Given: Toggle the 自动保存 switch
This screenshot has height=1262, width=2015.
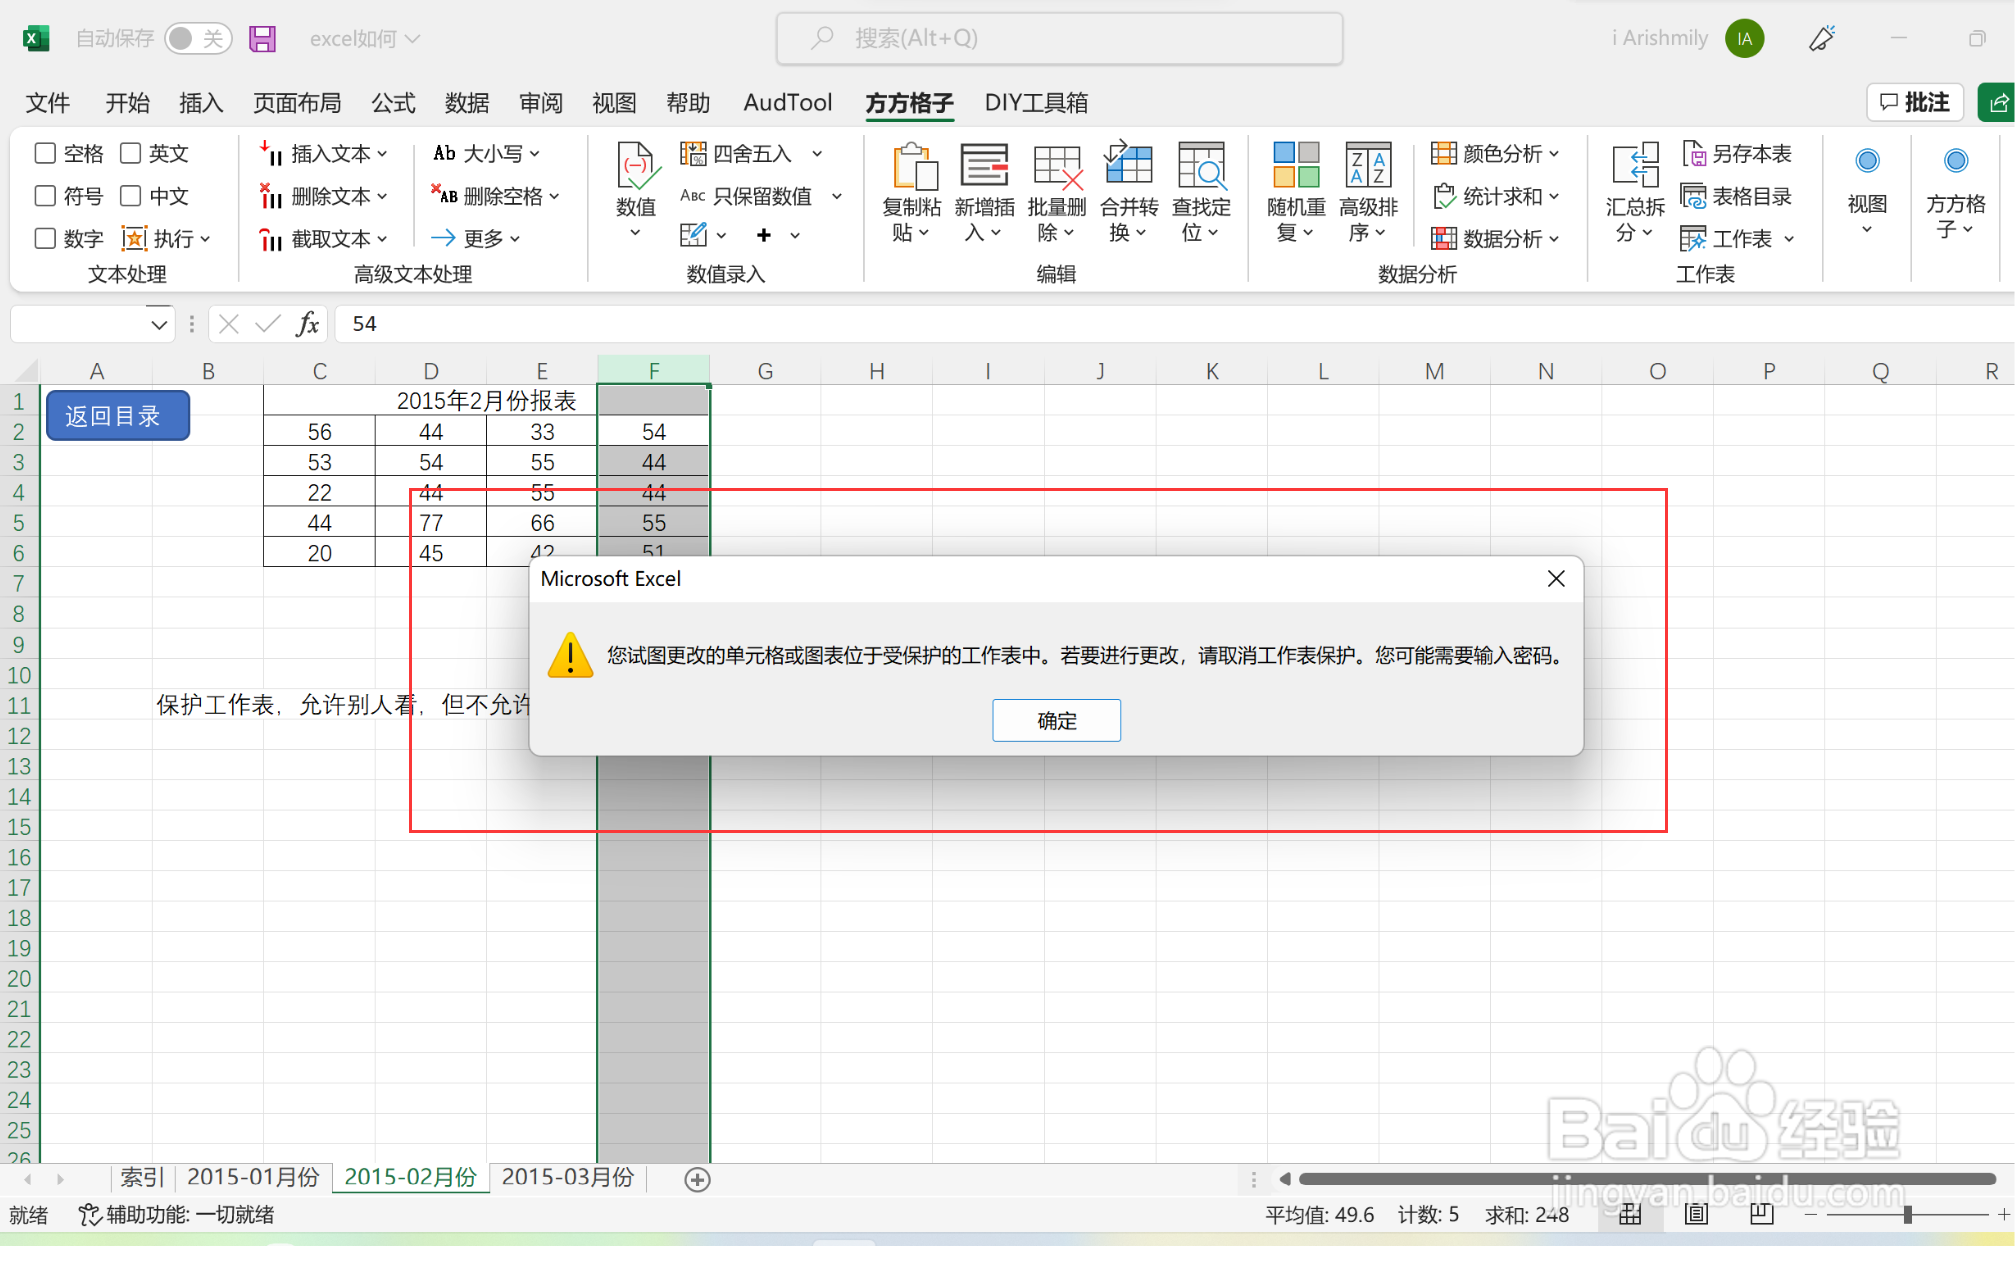Looking at the screenshot, I should click(197, 39).
